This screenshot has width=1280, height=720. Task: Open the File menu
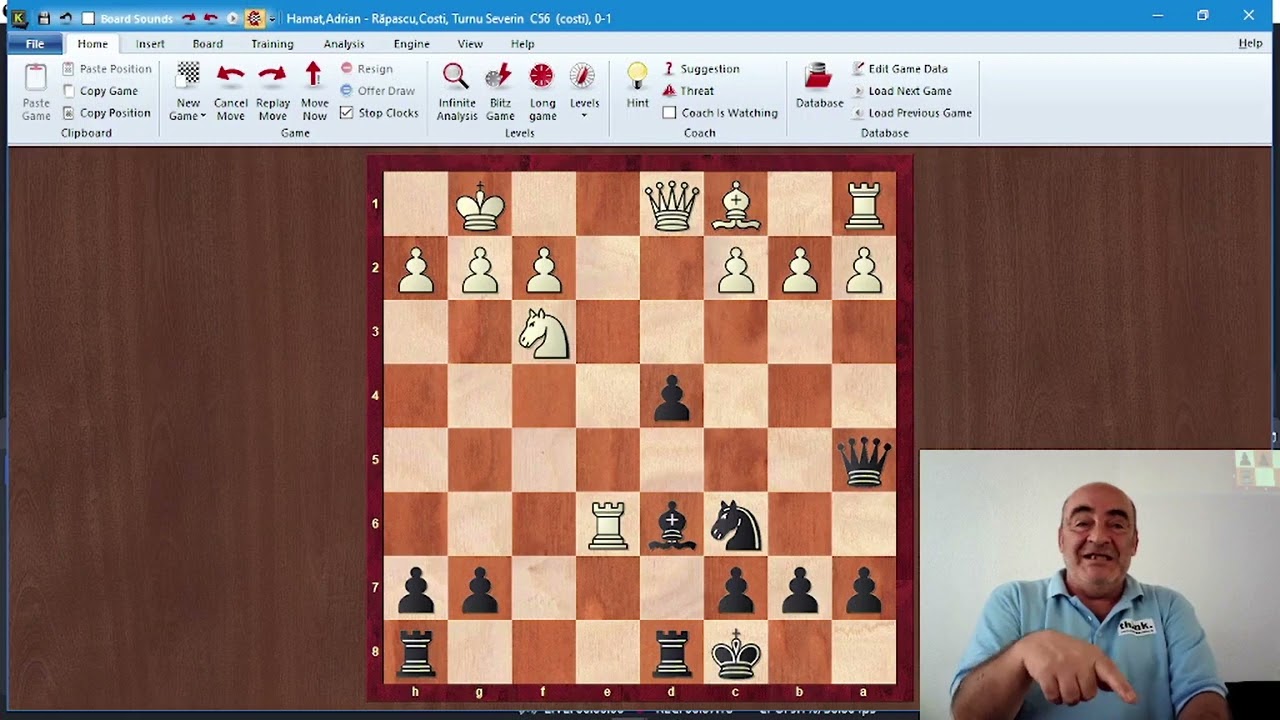pyautogui.click(x=35, y=44)
